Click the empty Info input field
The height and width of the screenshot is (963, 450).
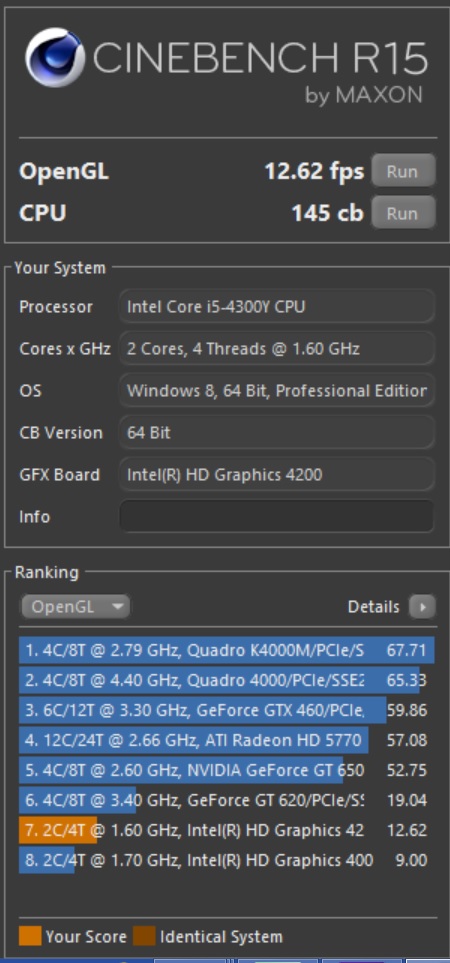[x=277, y=517]
